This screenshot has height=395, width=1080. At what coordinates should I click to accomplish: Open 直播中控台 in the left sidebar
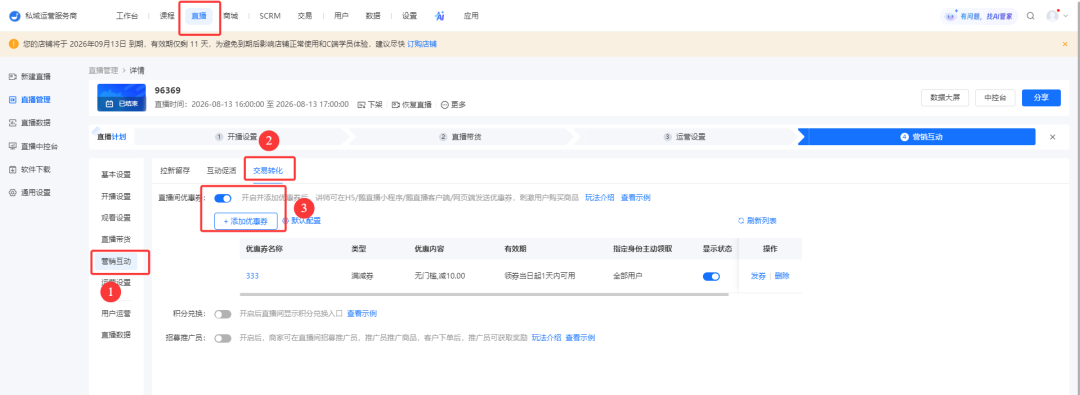pos(33,146)
